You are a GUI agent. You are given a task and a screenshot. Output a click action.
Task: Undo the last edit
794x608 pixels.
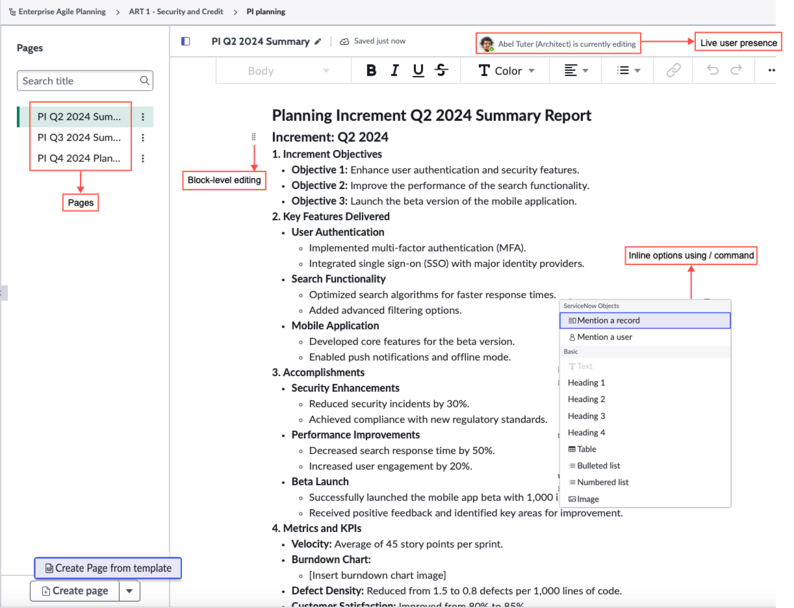[712, 70]
